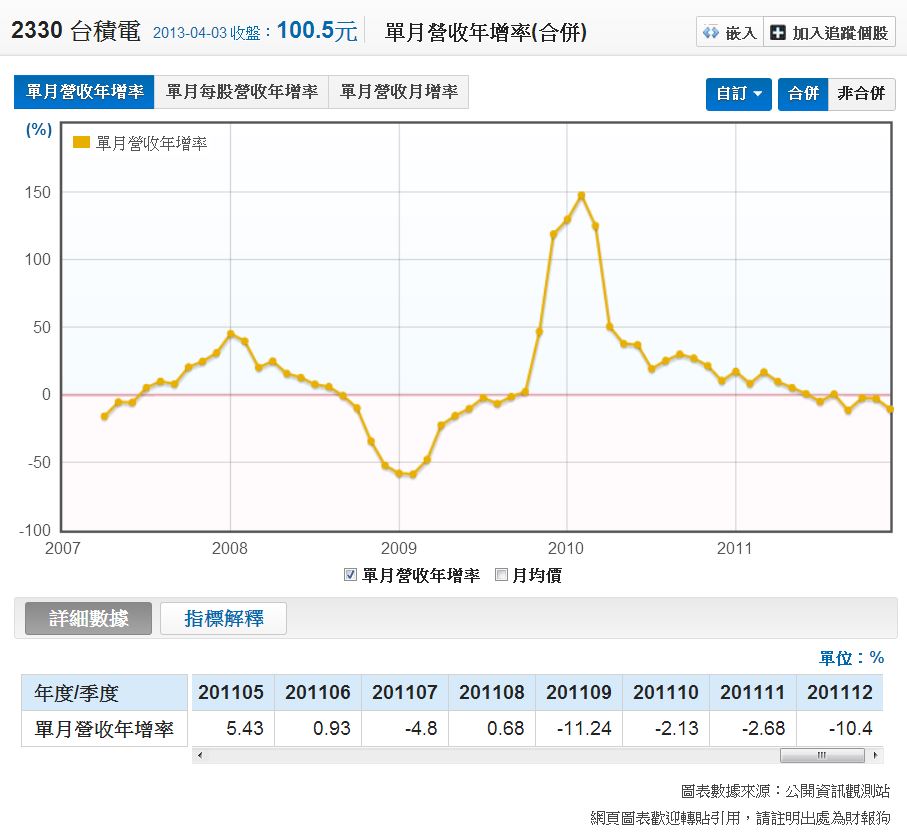Click the table scrollbar right arrow

876,755
